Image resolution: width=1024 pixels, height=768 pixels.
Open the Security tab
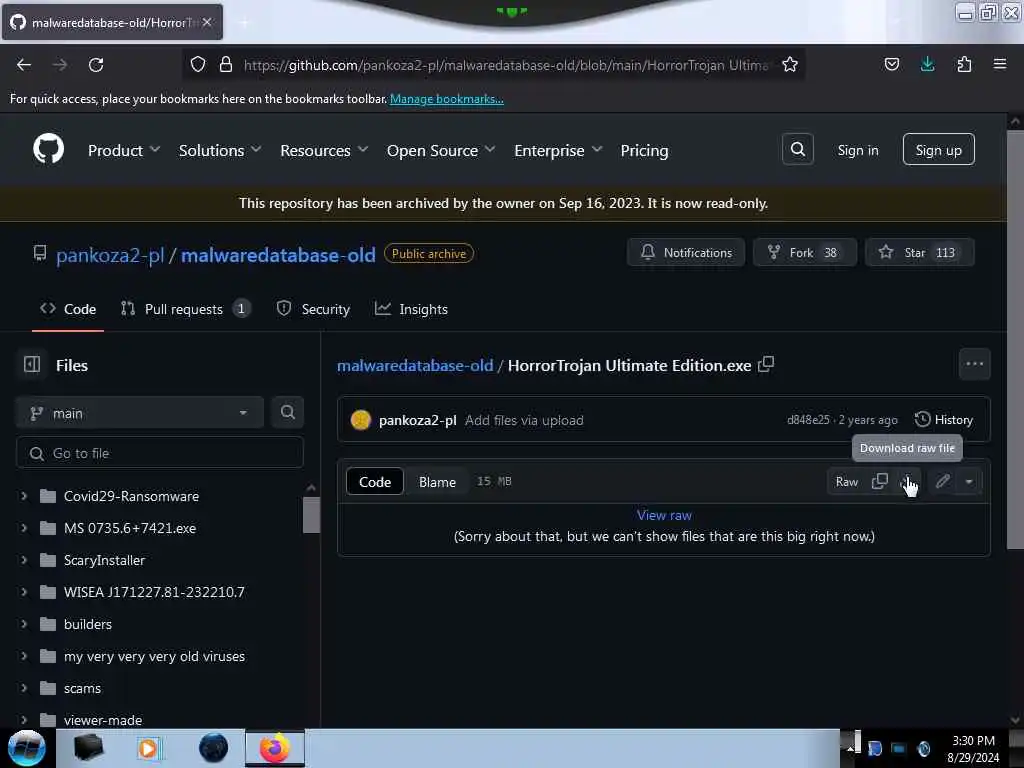coord(313,309)
